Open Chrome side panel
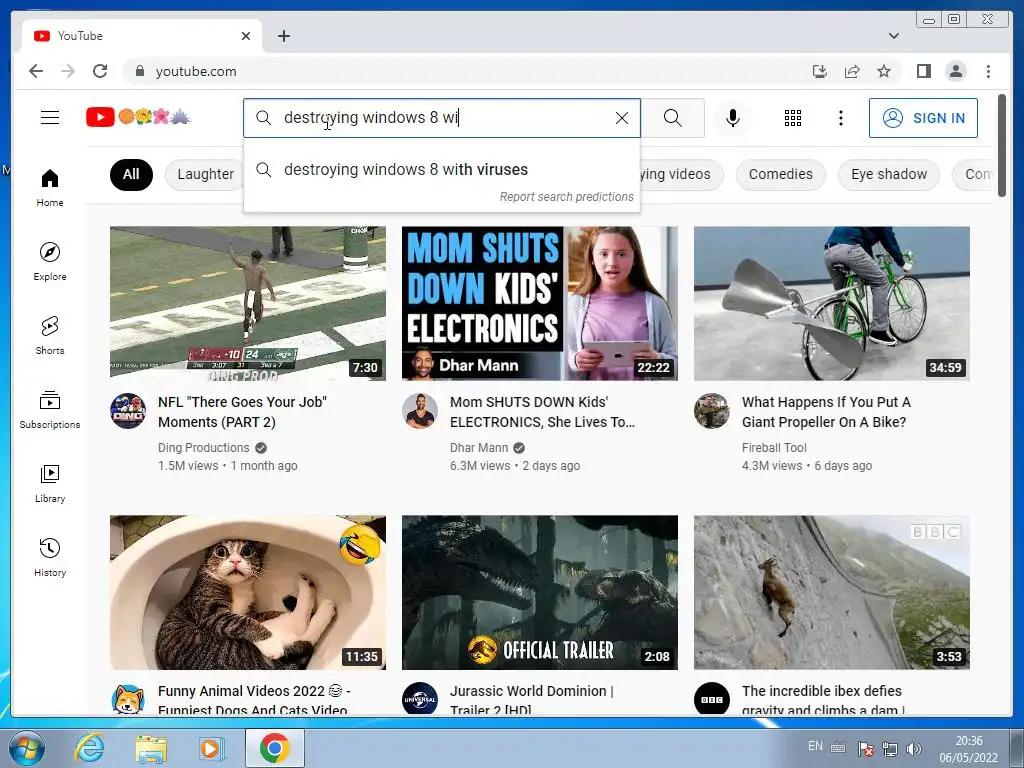 click(x=923, y=71)
